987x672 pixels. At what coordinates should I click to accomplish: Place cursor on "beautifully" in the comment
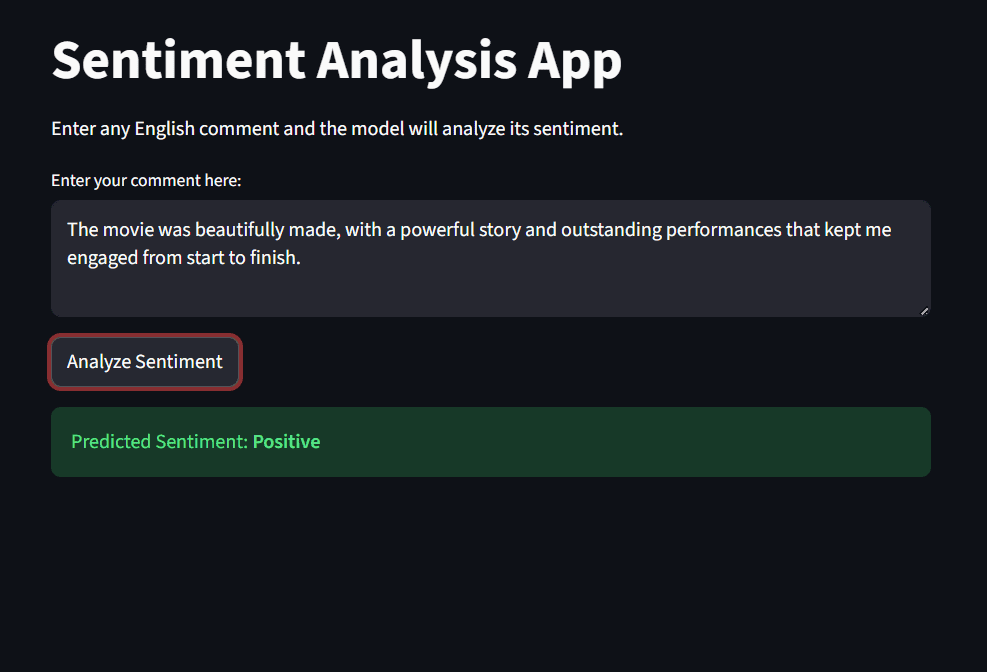pyautogui.click(x=238, y=230)
